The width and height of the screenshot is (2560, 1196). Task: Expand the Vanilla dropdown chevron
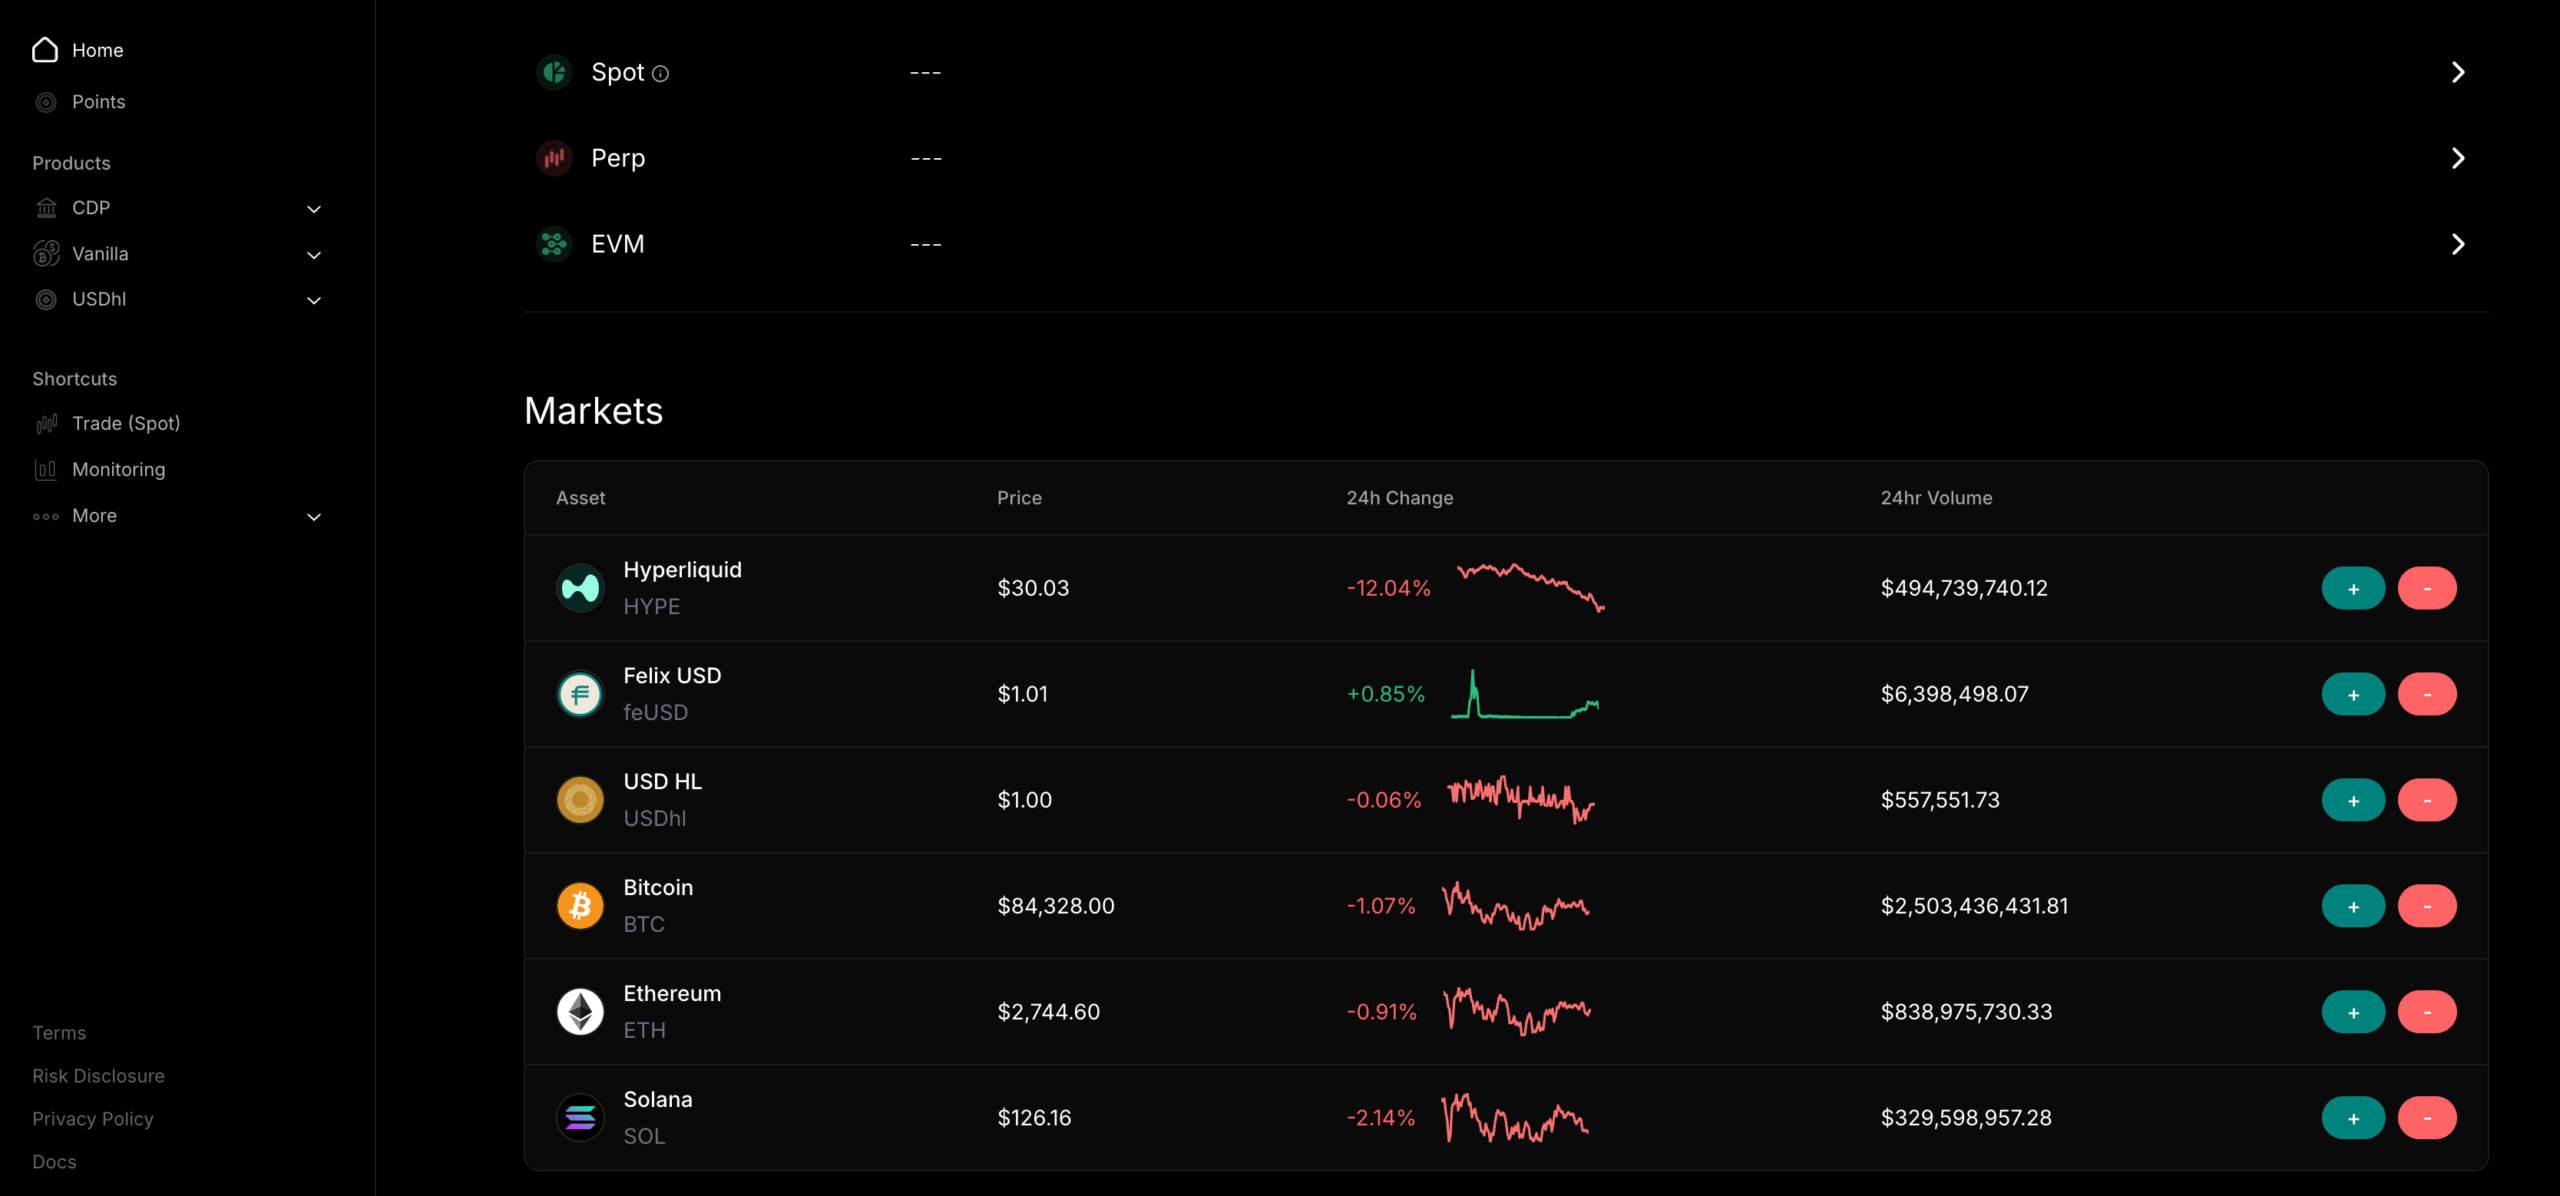pyautogui.click(x=314, y=255)
